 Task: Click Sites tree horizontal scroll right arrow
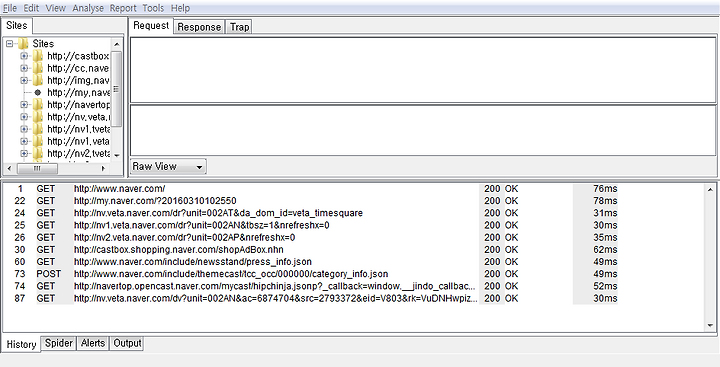pos(103,169)
